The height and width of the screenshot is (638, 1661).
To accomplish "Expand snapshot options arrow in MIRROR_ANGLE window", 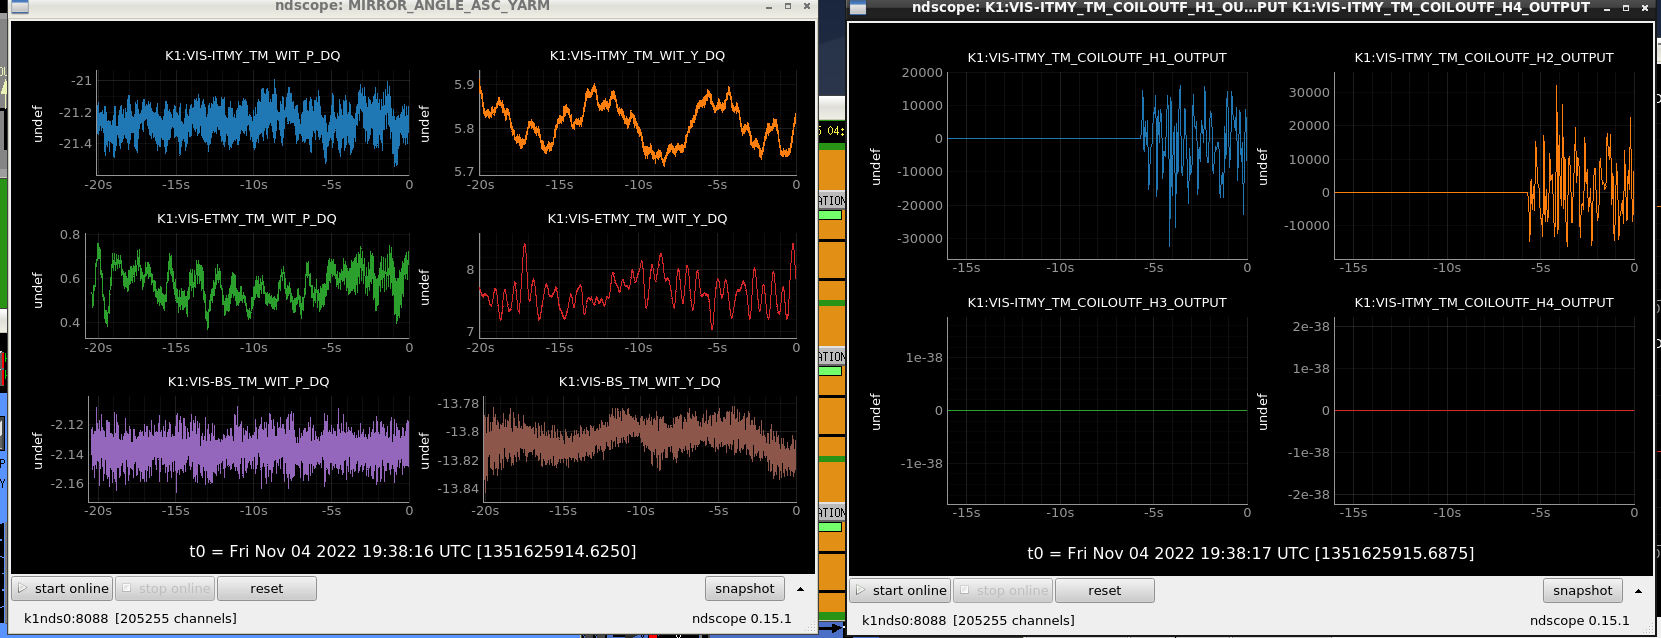I will (x=800, y=589).
